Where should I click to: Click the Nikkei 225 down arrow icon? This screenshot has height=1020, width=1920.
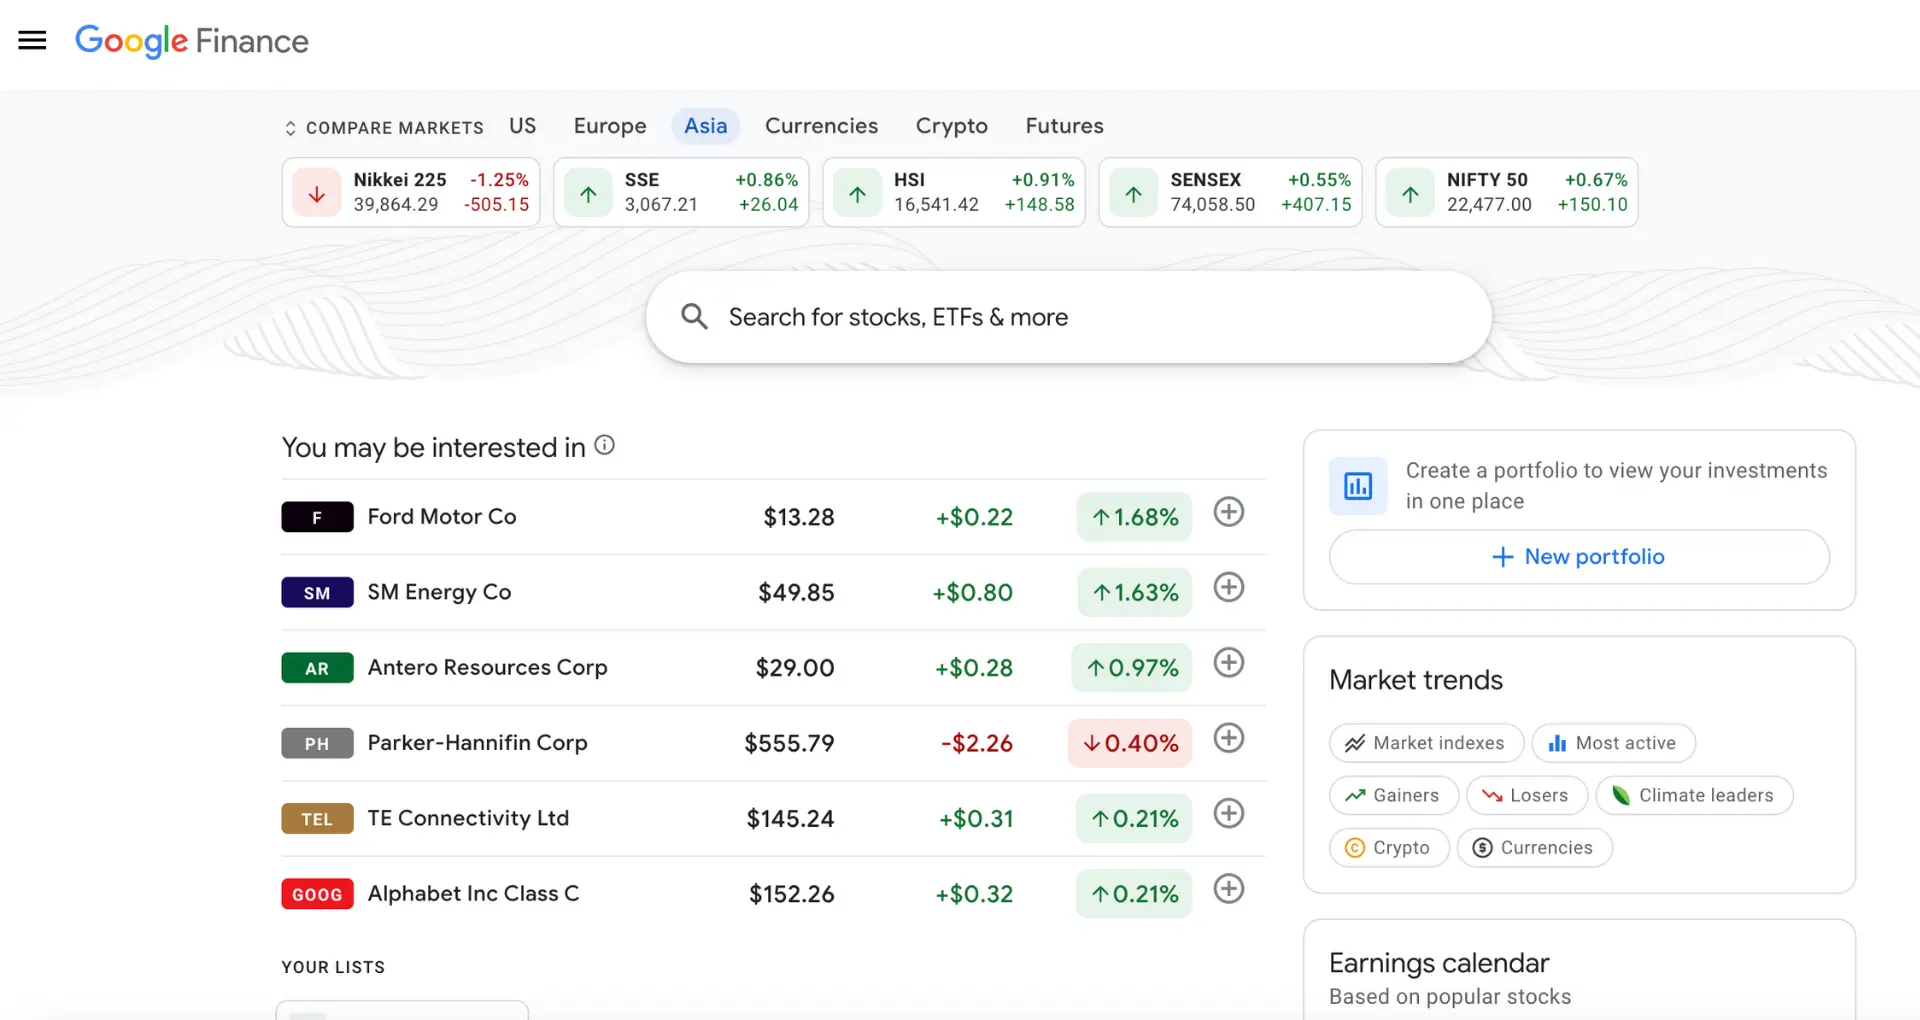[x=317, y=193]
